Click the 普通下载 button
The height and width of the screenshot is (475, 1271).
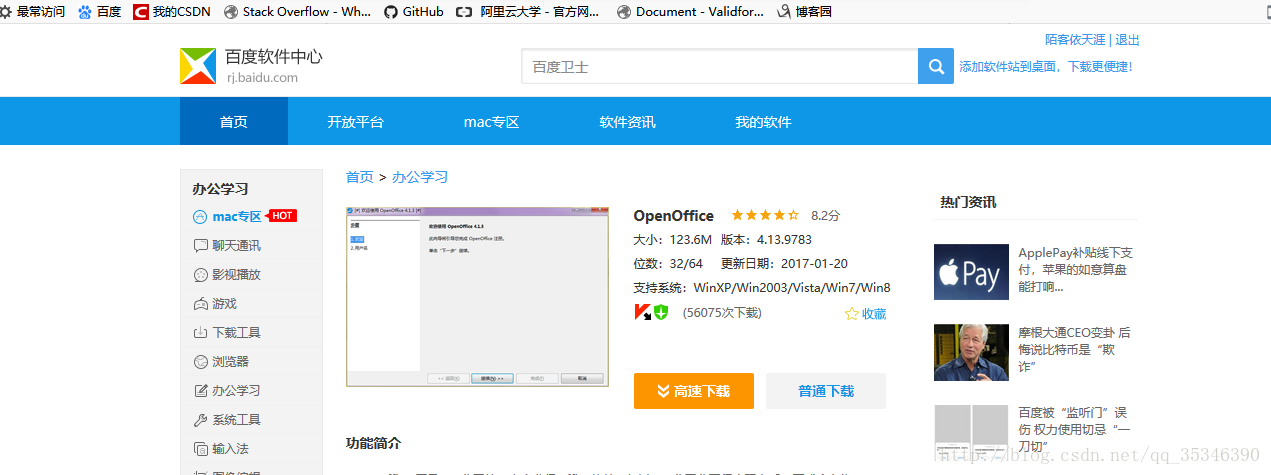[x=826, y=391]
